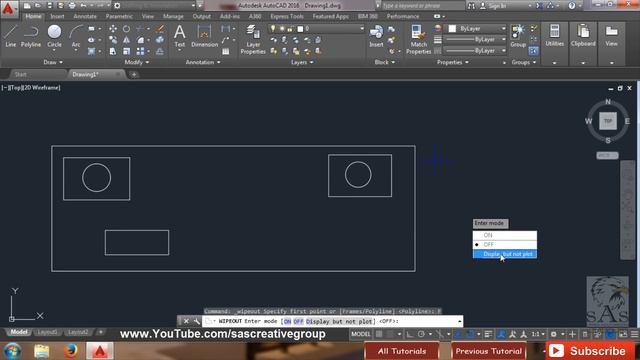Toggle MODEL space button in status bar
This screenshot has height=360, width=640.
click(x=361, y=334)
